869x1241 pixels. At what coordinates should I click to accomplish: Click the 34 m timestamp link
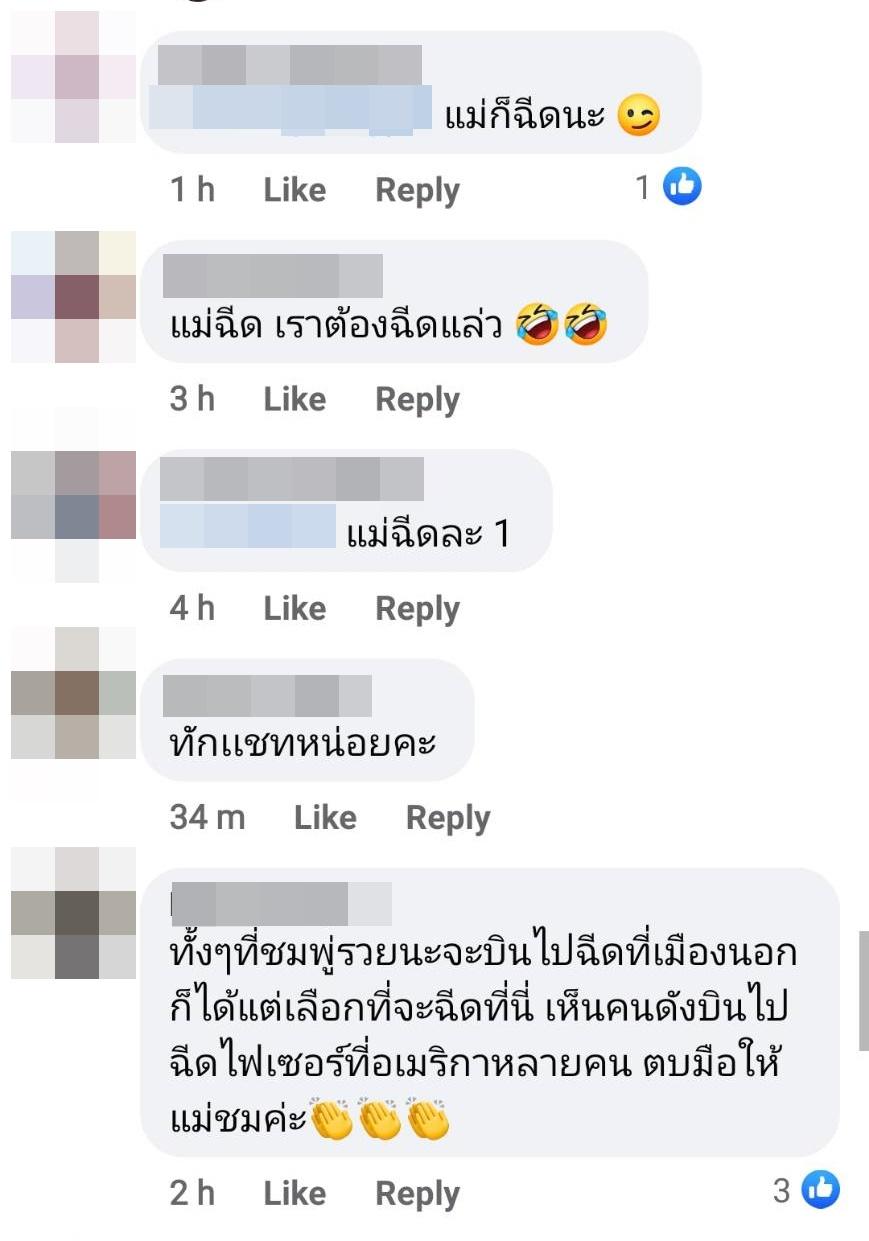(207, 818)
